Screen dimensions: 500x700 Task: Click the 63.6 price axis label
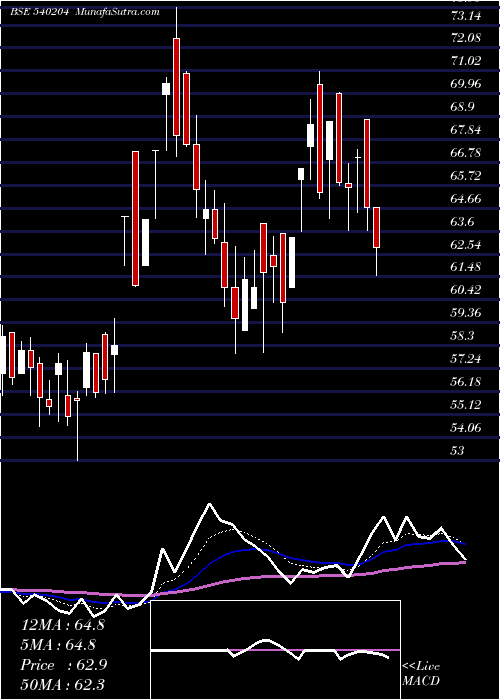[x=464, y=222]
